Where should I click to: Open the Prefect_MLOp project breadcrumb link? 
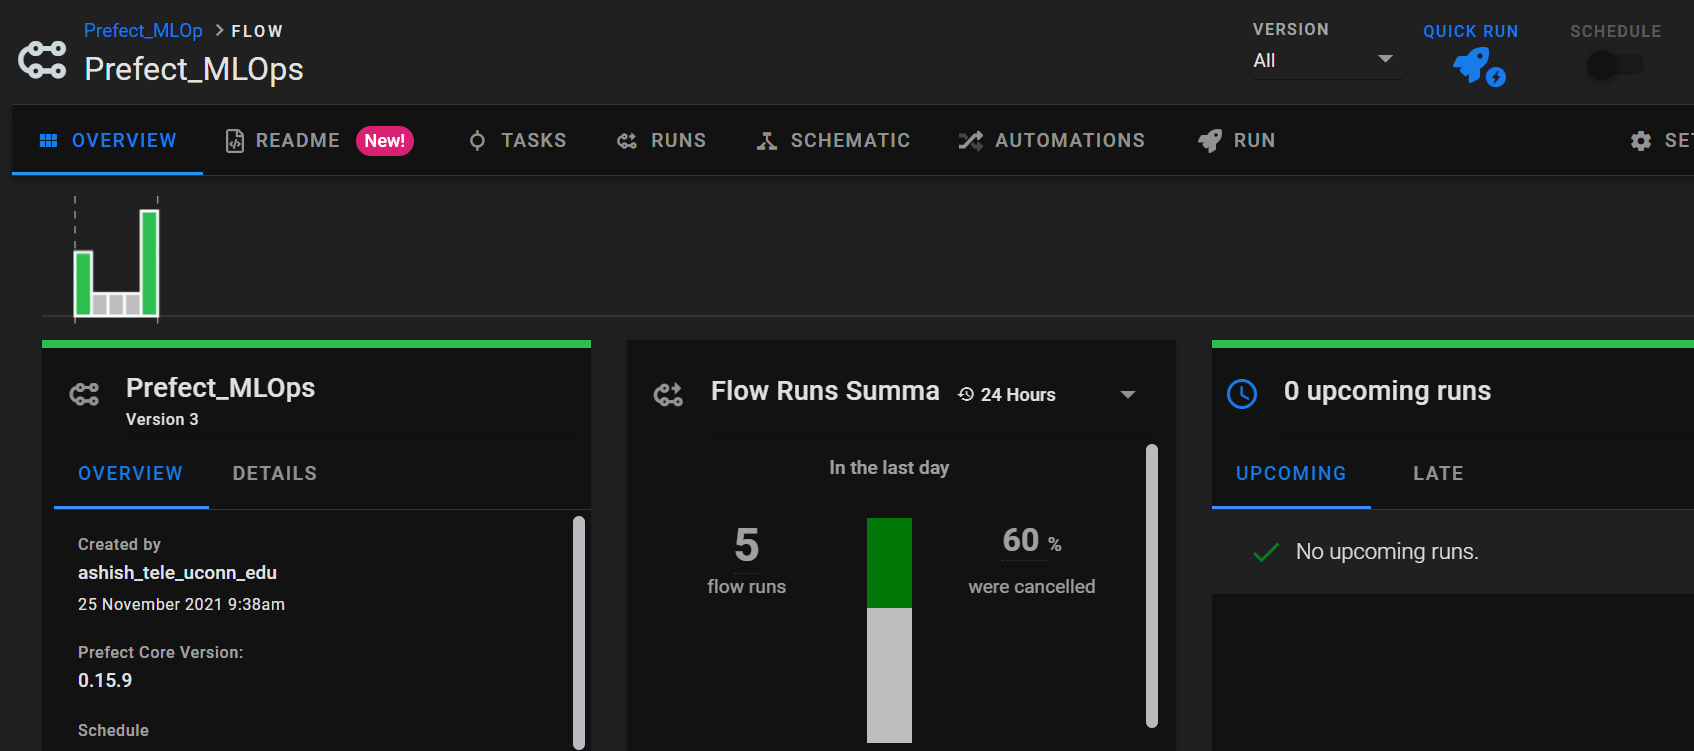point(143,31)
